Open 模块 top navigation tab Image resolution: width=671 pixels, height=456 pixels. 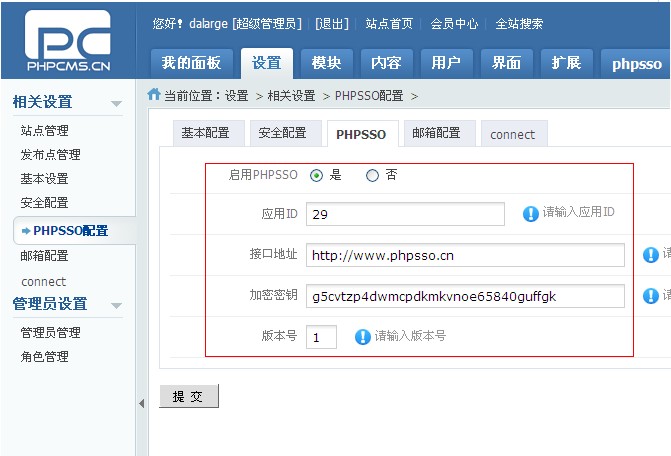[x=327, y=63]
